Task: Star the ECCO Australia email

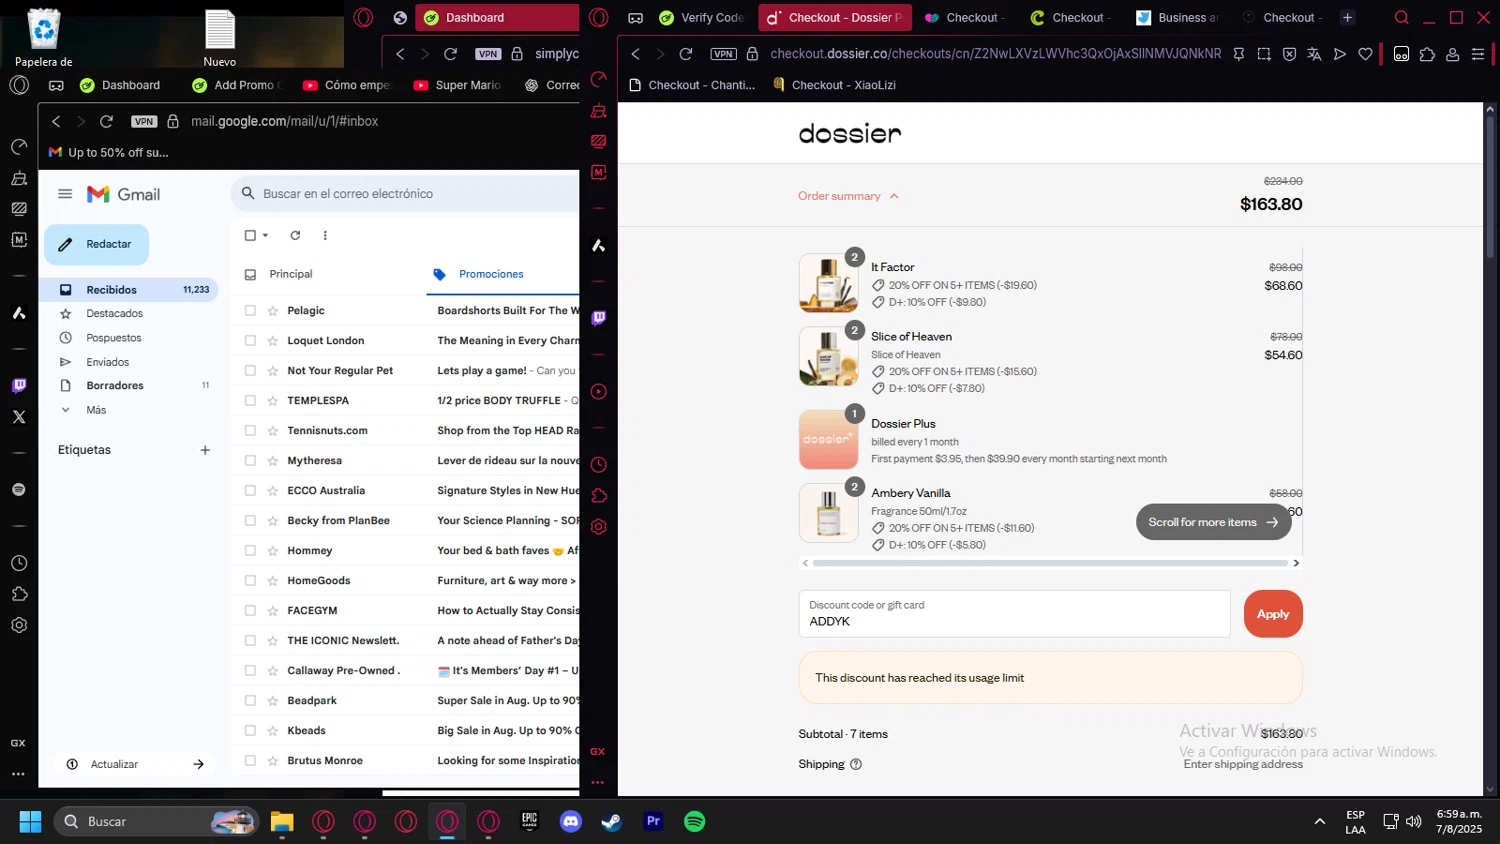Action: 272,491
